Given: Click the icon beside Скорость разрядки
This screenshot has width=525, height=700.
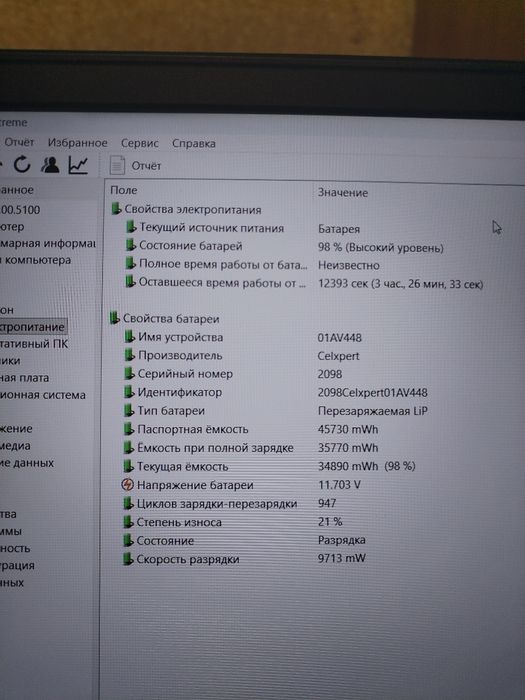Looking at the screenshot, I should pyautogui.click(x=128, y=558).
